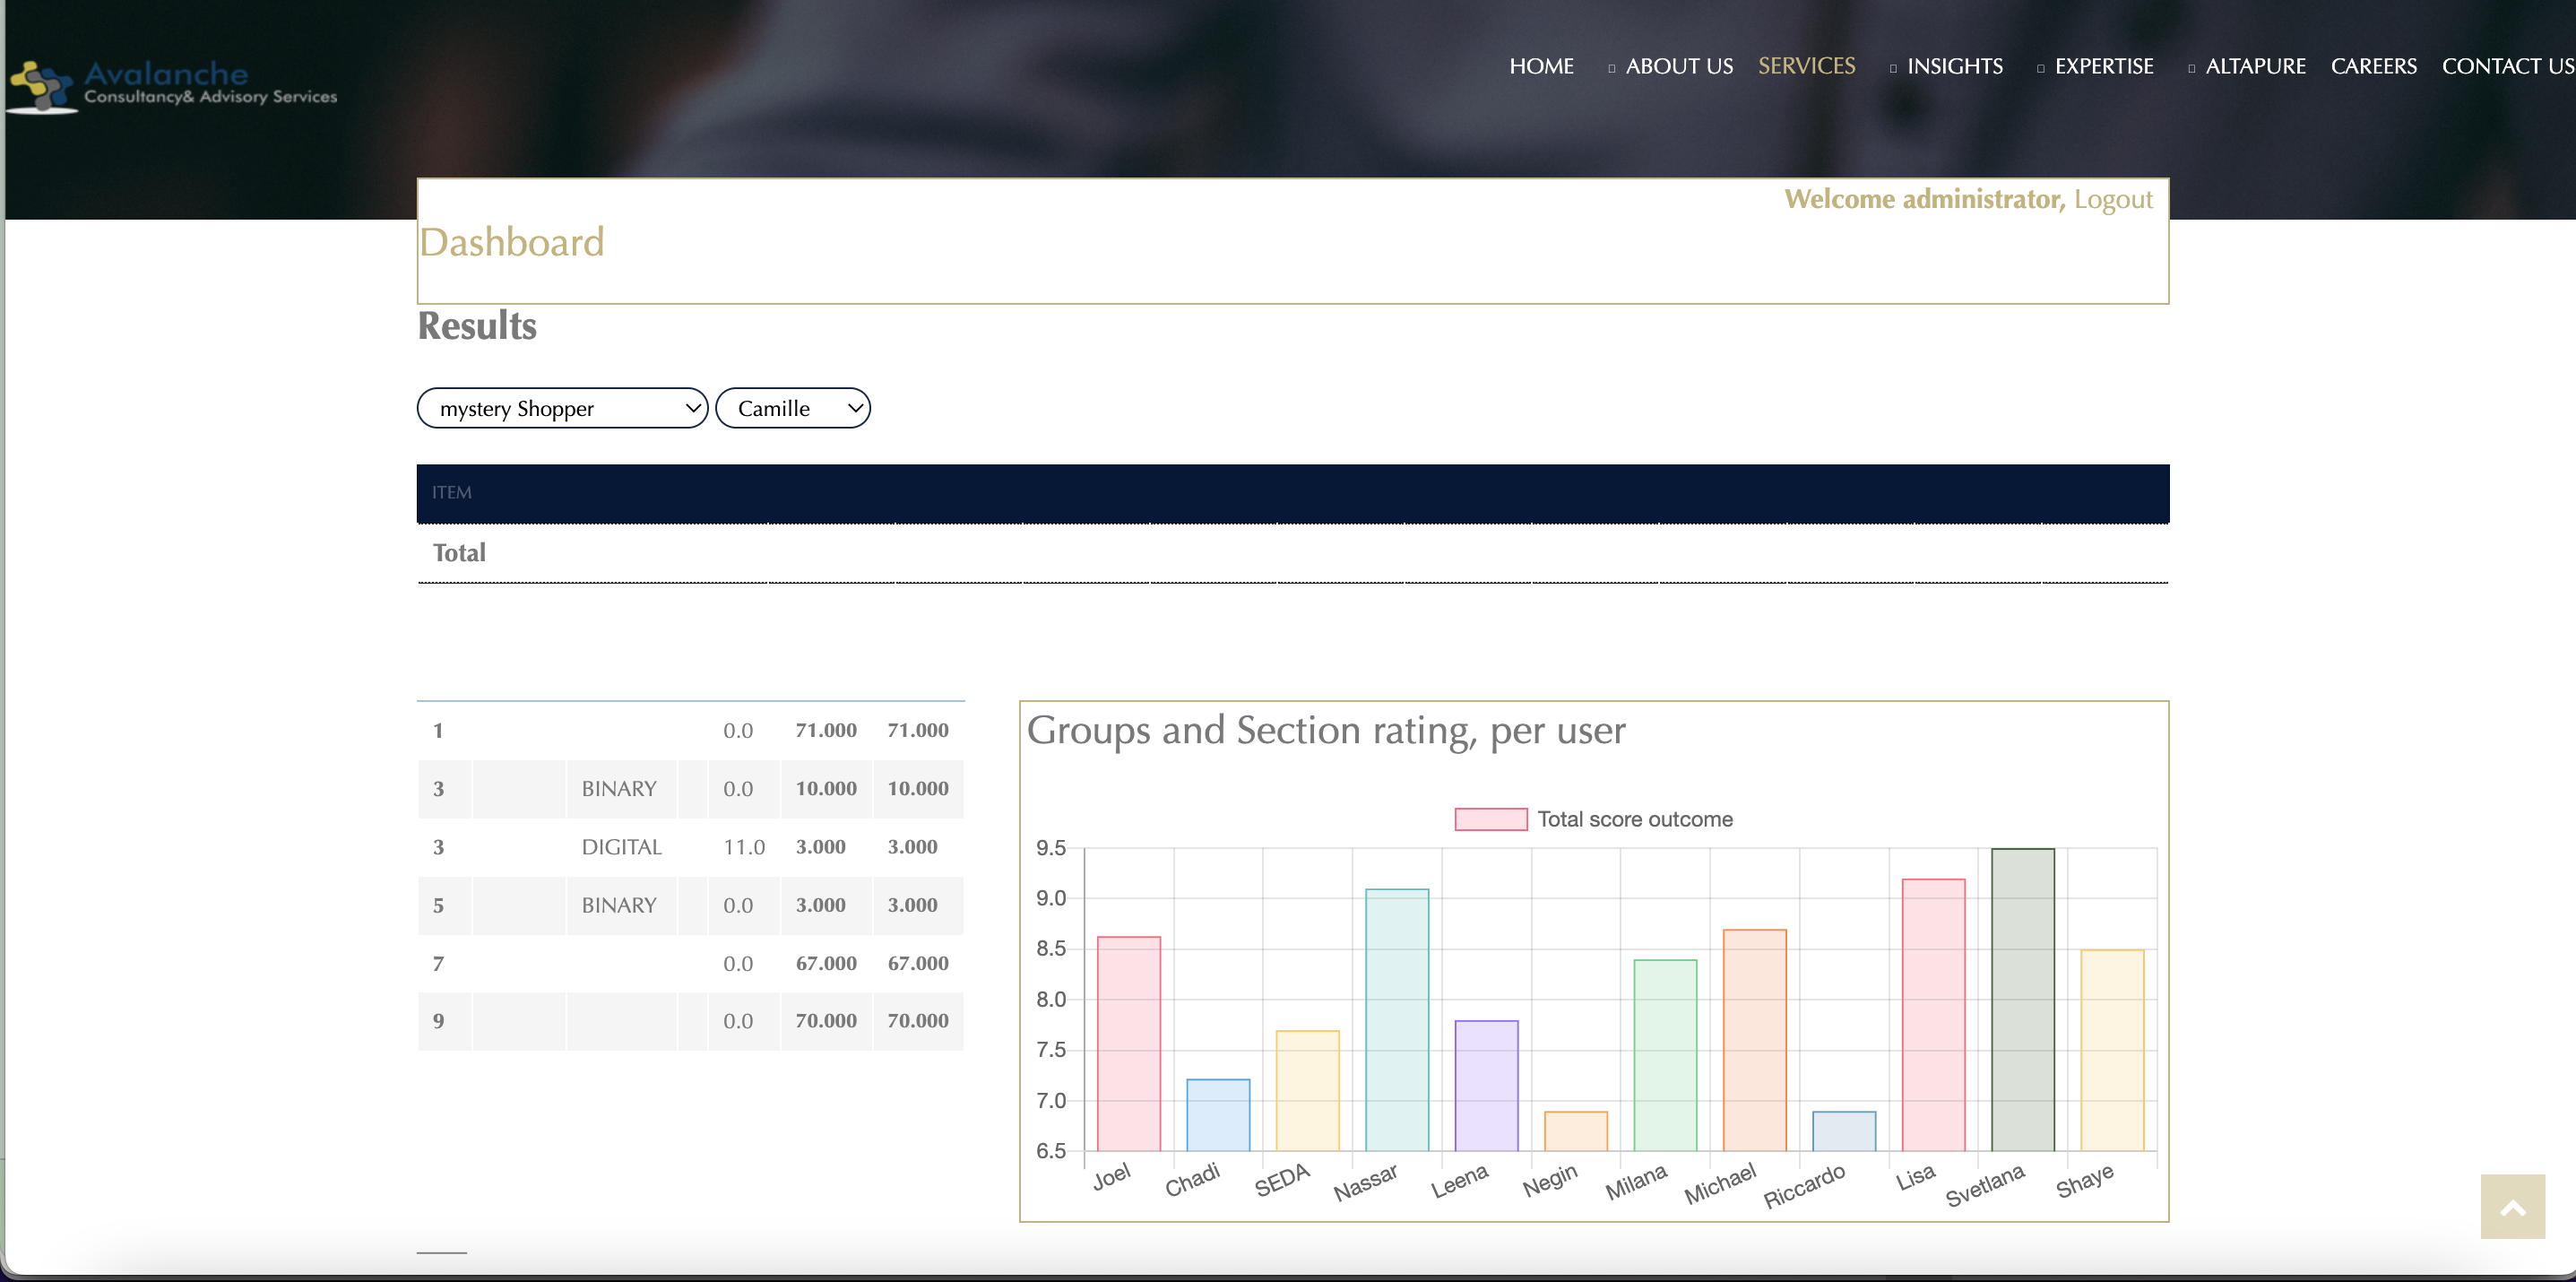Click the submenu marker before EXPERTISE
The image size is (2576, 1282).
(x=2040, y=68)
